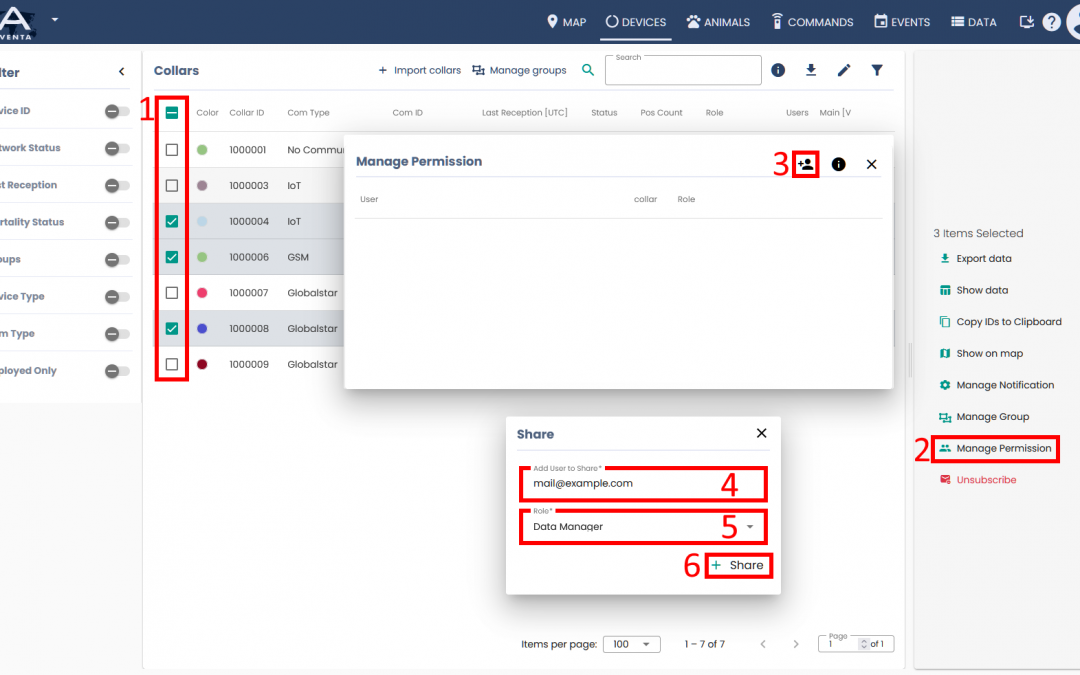The image size is (1080, 675).
Task: Click the add user icon in Manage Permission
Action: point(806,164)
